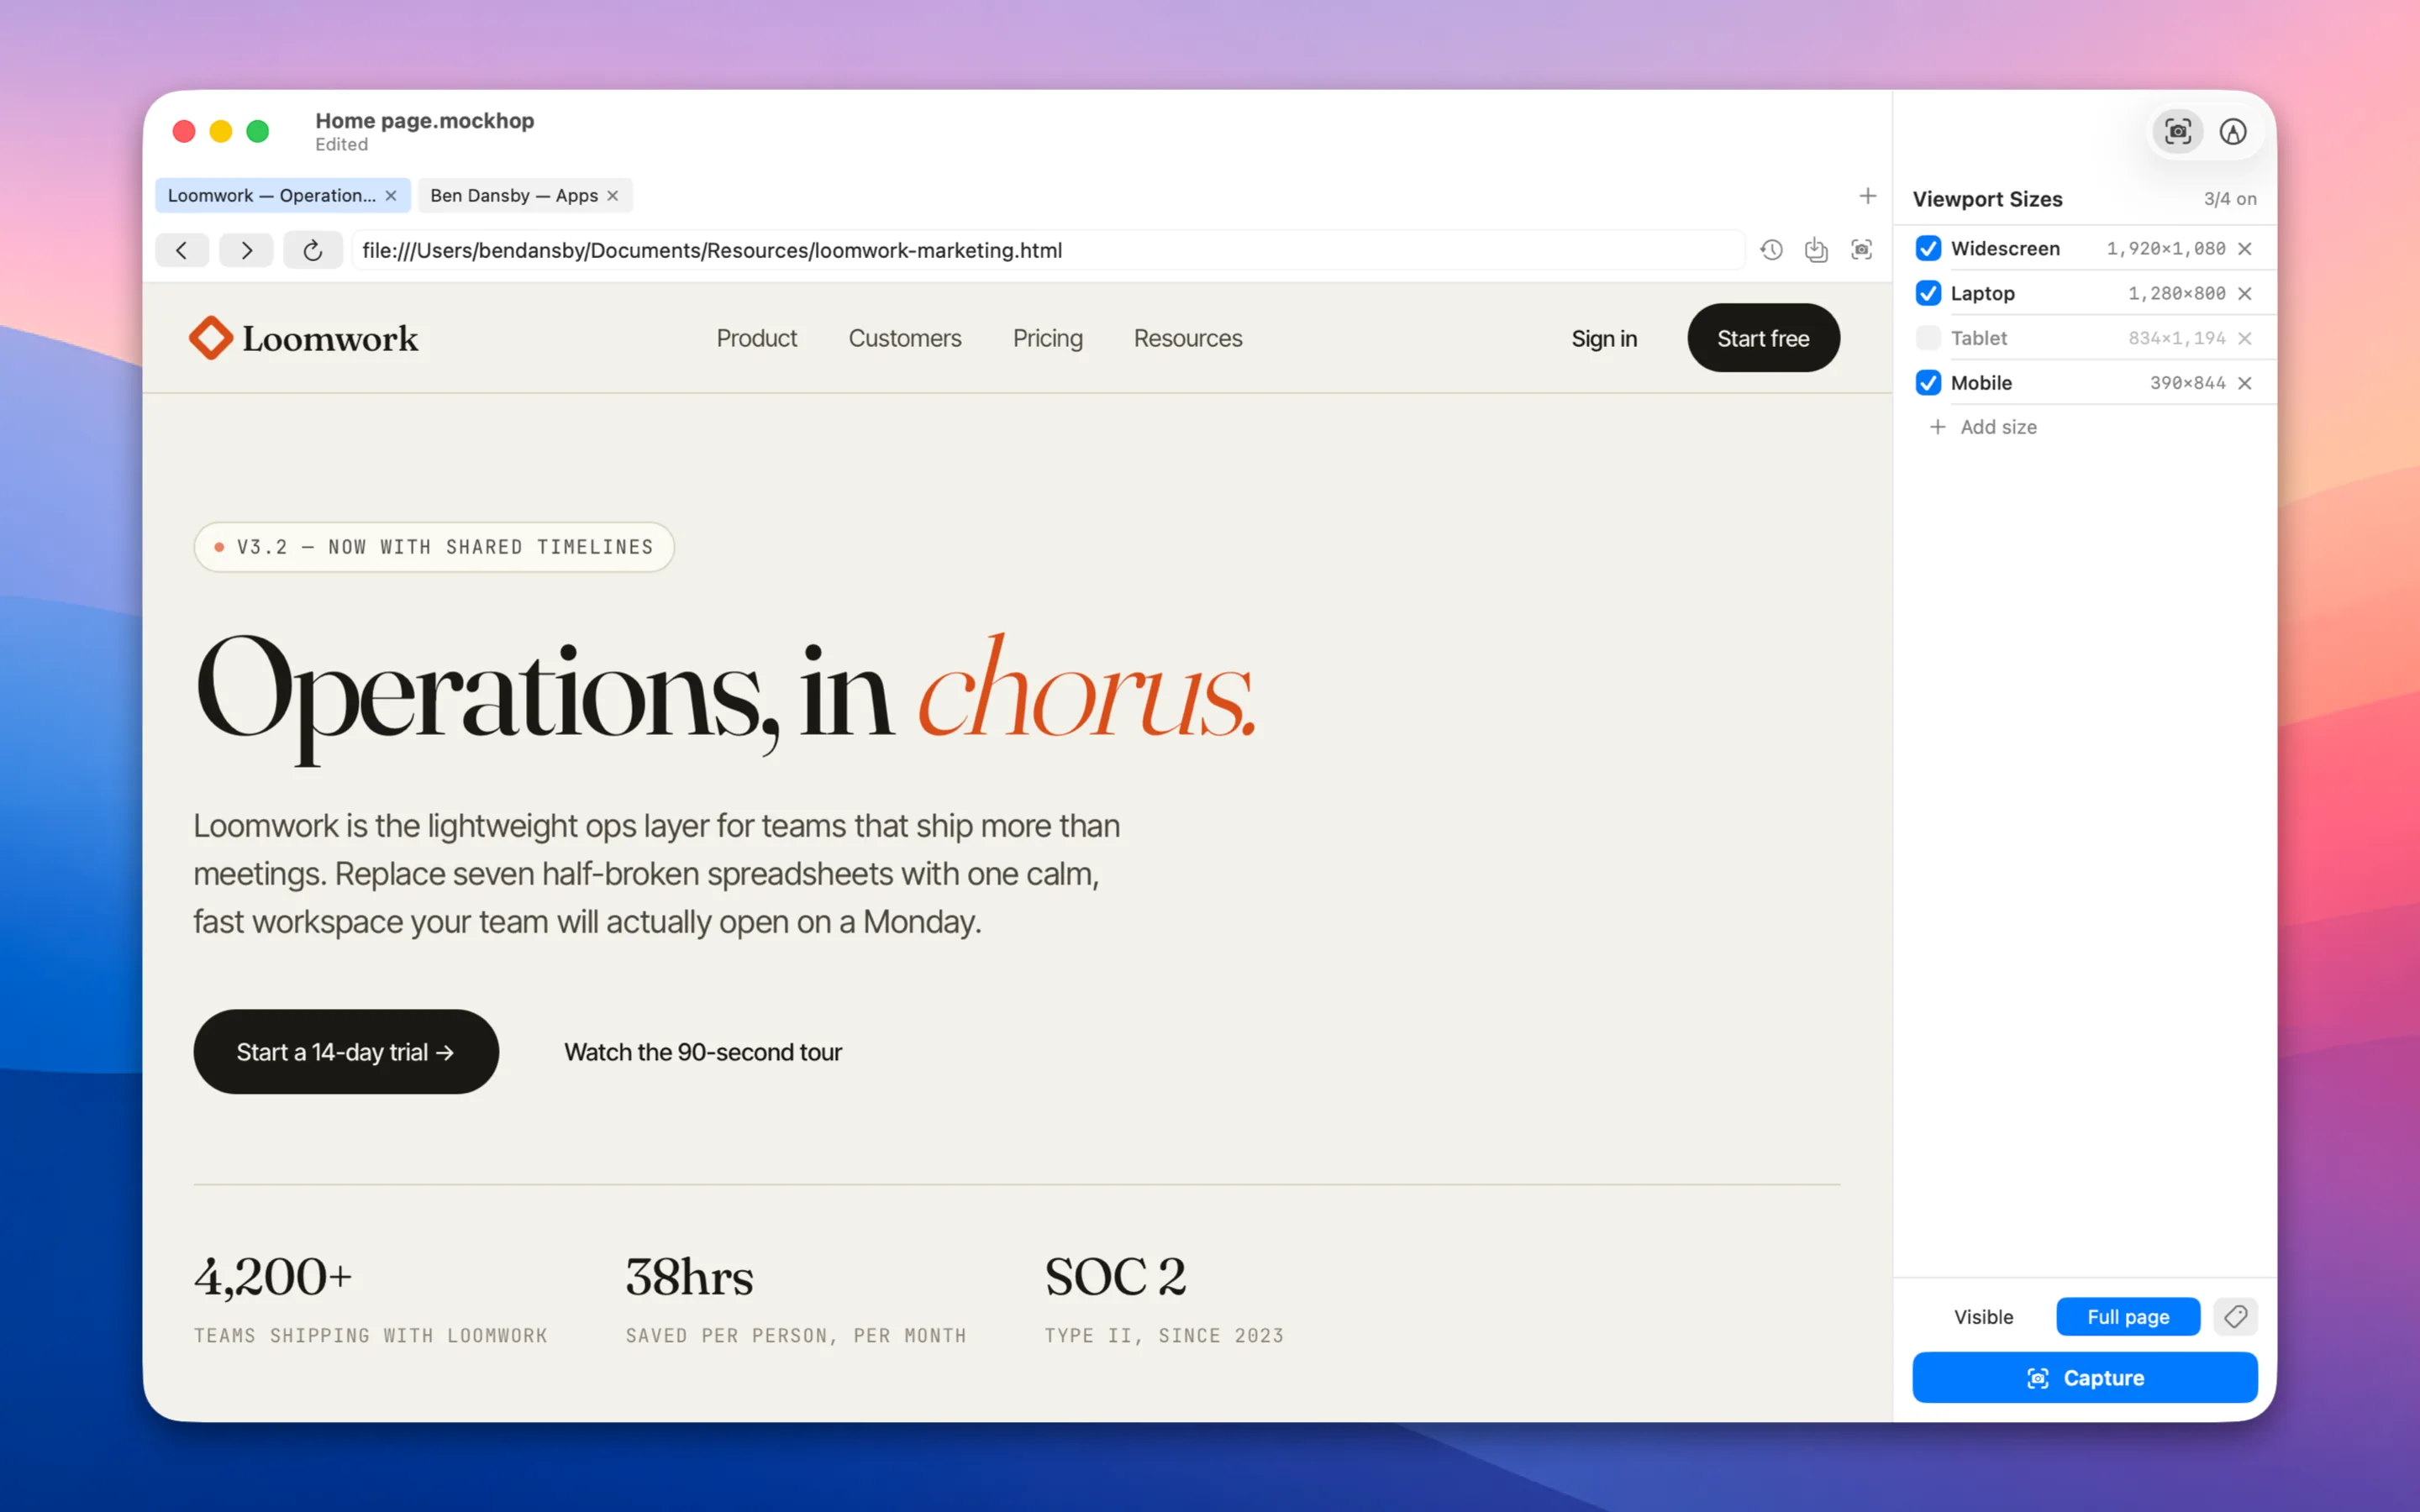The width and height of the screenshot is (2420, 1512).
Task: Click Add size in Viewport Sizes
Action: [1983, 427]
